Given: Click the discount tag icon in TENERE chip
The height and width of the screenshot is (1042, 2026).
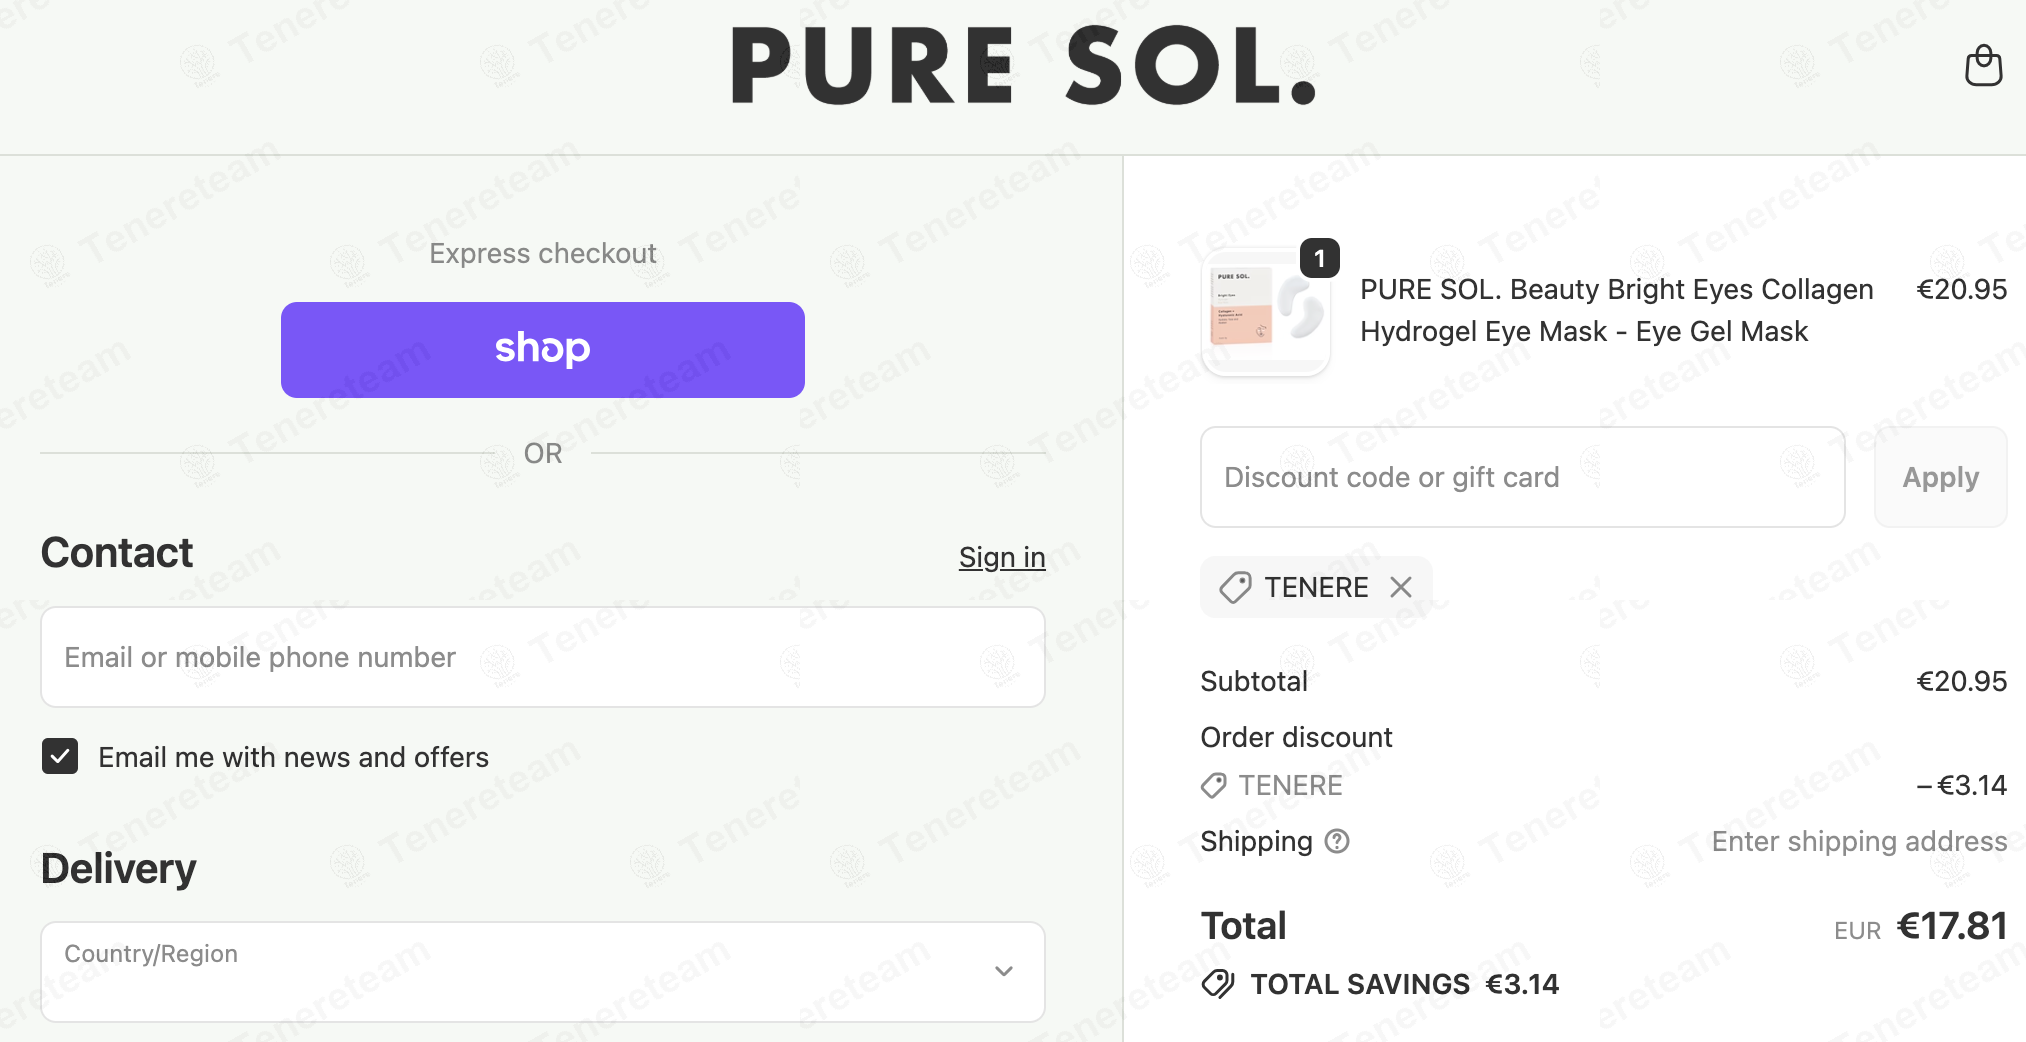Looking at the screenshot, I should [x=1235, y=587].
